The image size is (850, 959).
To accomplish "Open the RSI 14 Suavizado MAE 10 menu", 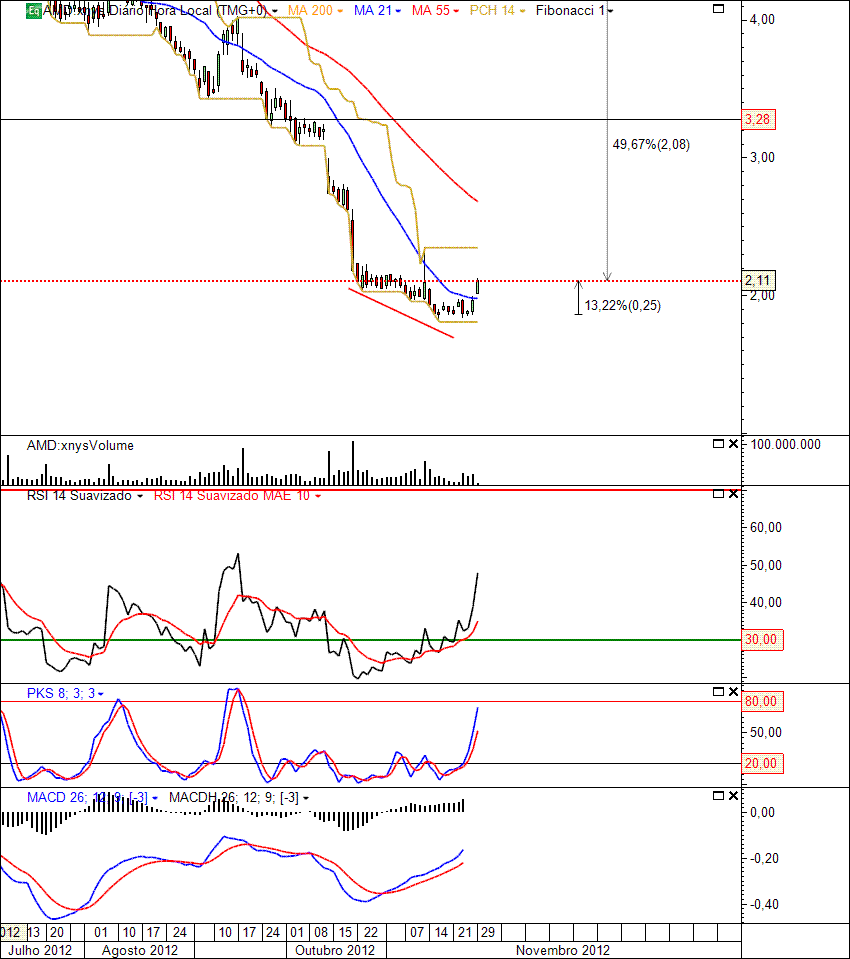I will 319,496.
